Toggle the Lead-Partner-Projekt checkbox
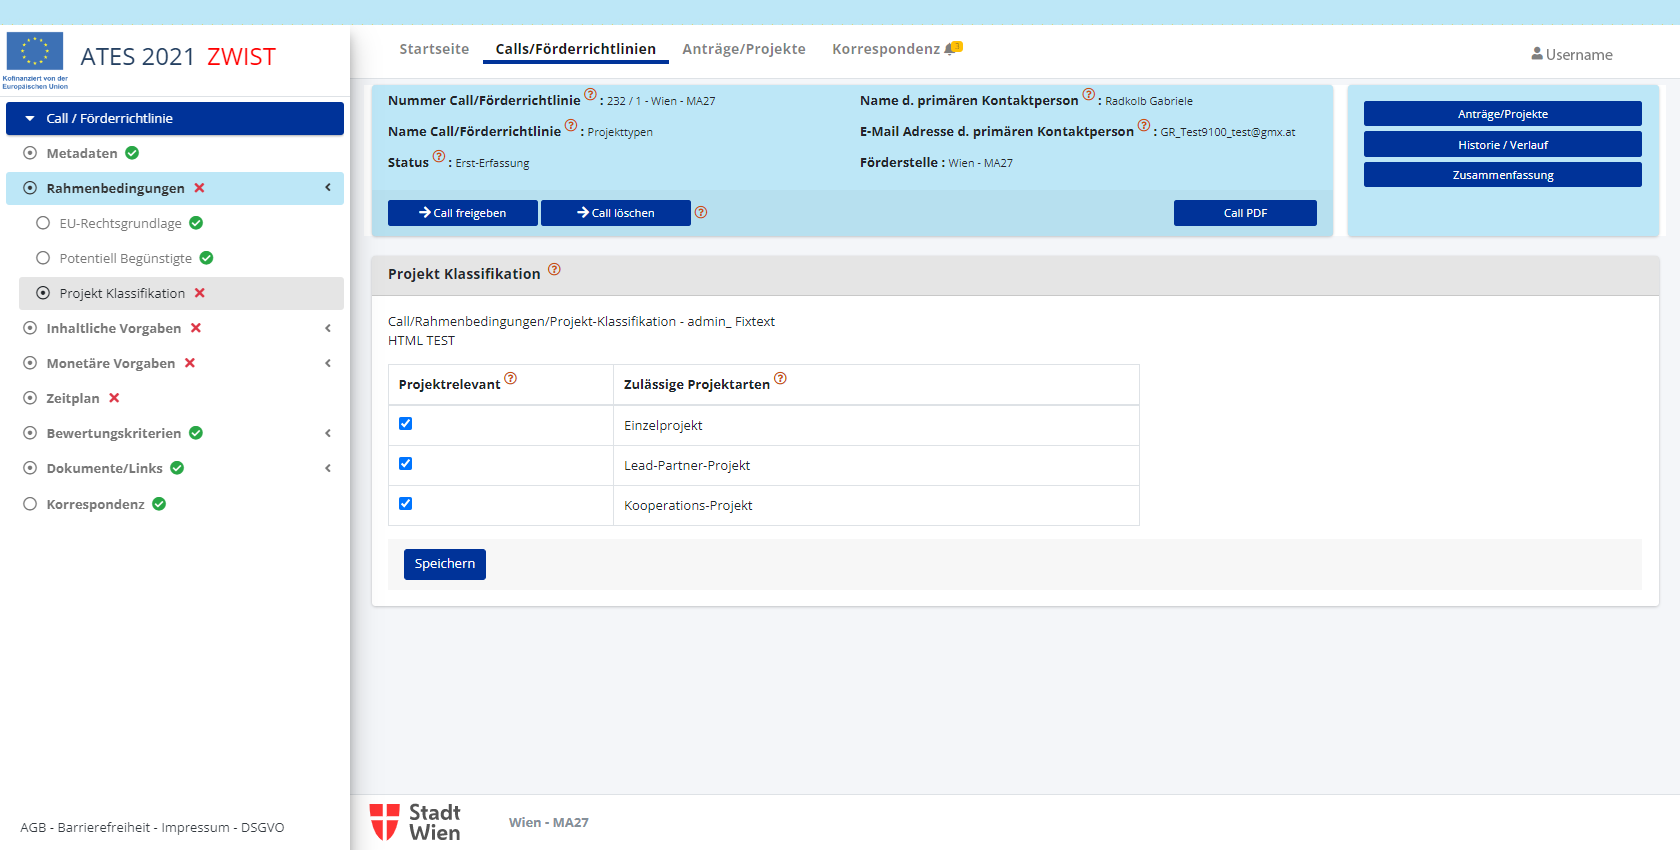The height and width of the screenshot is (850, 1680). click(406, 464)
